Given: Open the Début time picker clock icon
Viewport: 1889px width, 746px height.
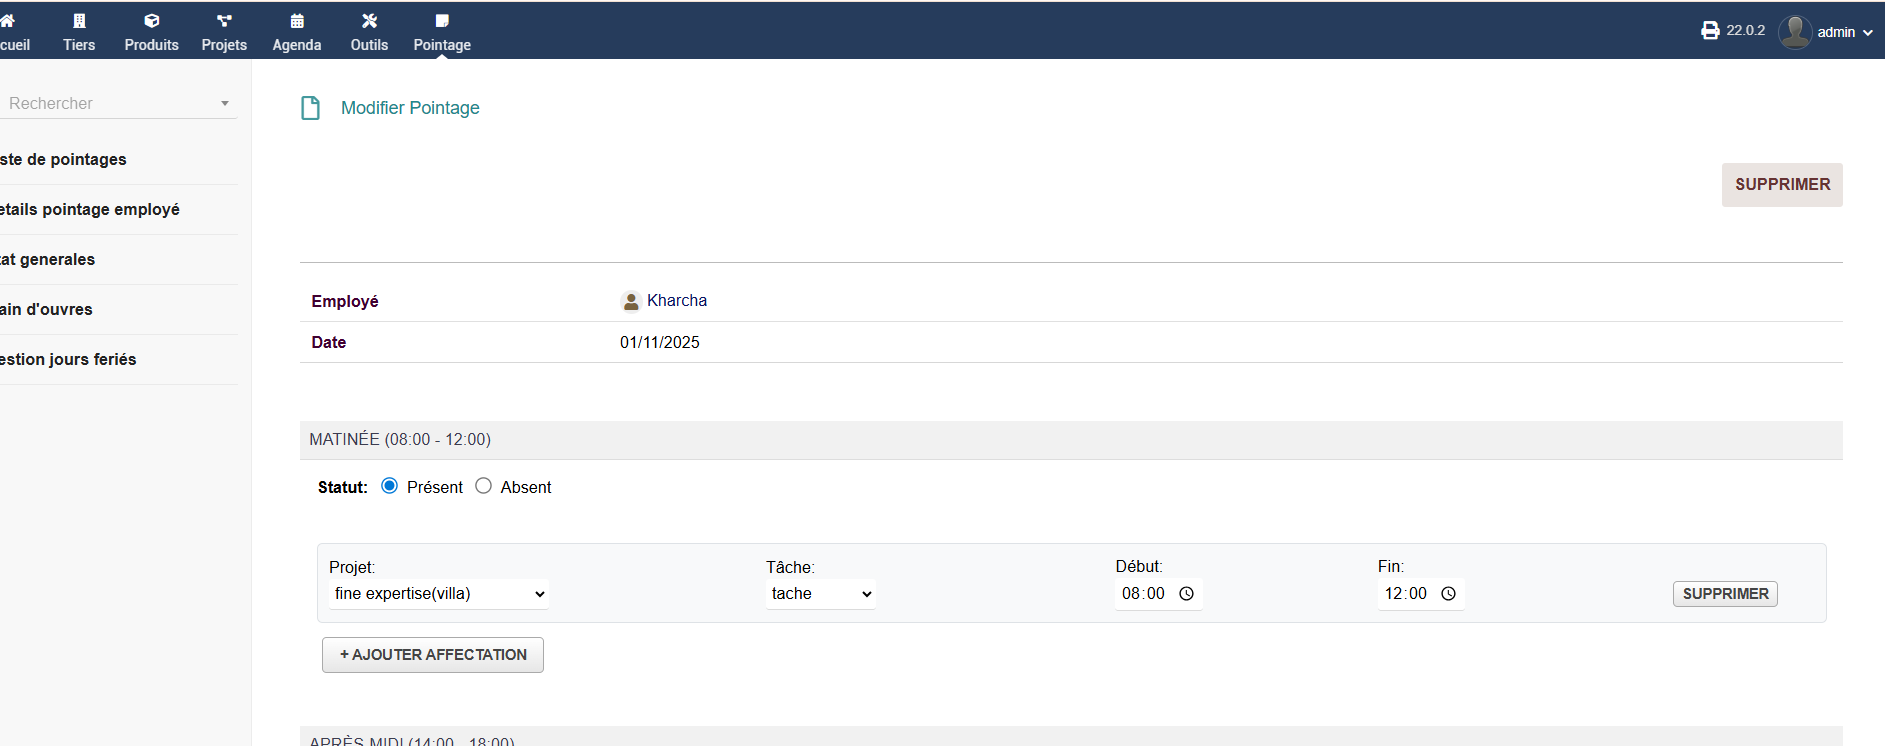Looking at the screenshot, I should coord(1187,594).
